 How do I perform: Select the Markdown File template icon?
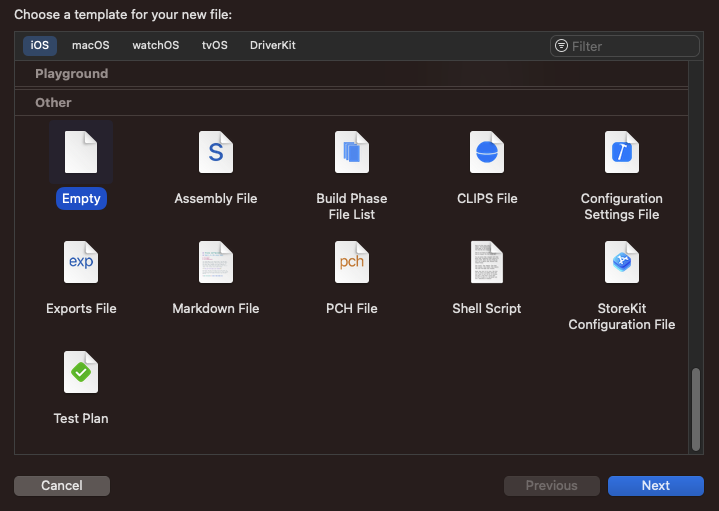click(216, 262)
